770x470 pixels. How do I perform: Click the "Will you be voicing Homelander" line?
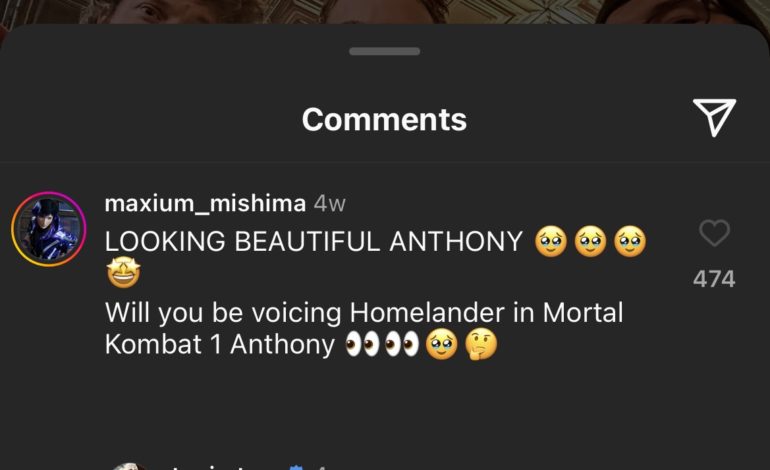[364, 312]
